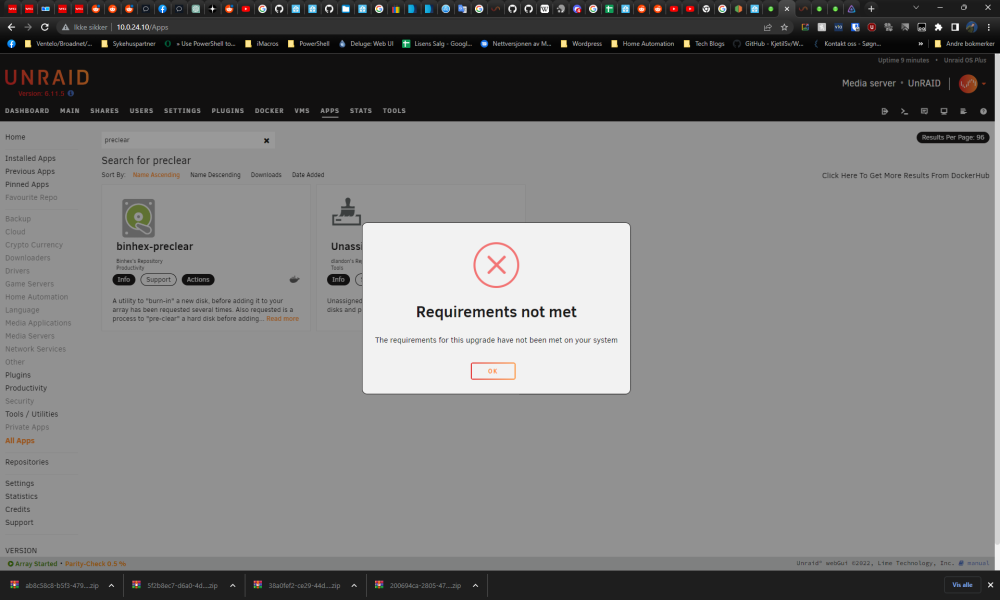Image resolution: width=1000 pixels, height=600 pixels.
Task: Select All Apps in sidebar
Action: (20, 441)
